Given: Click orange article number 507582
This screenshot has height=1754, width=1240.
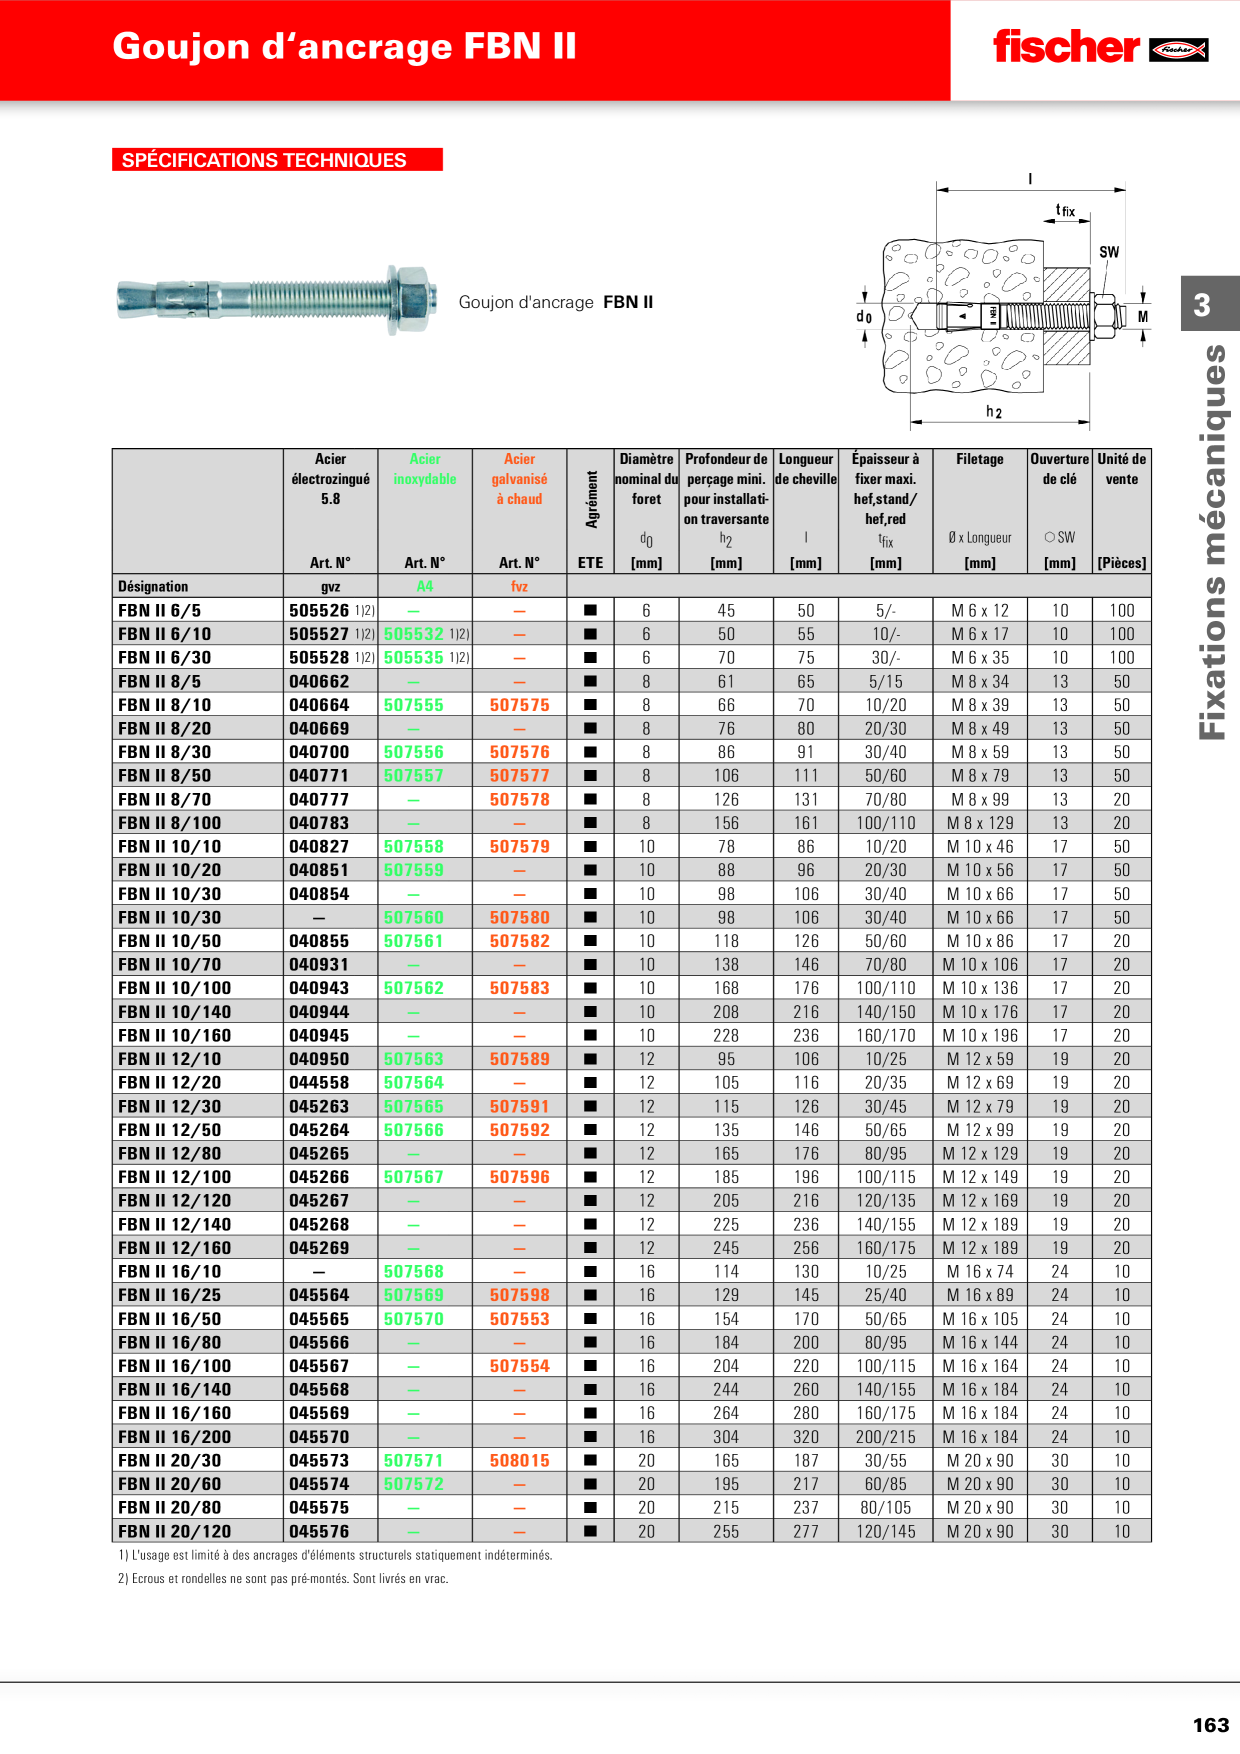Looking at the screenshot, I should pyautogui.click(x=520, y=941).
